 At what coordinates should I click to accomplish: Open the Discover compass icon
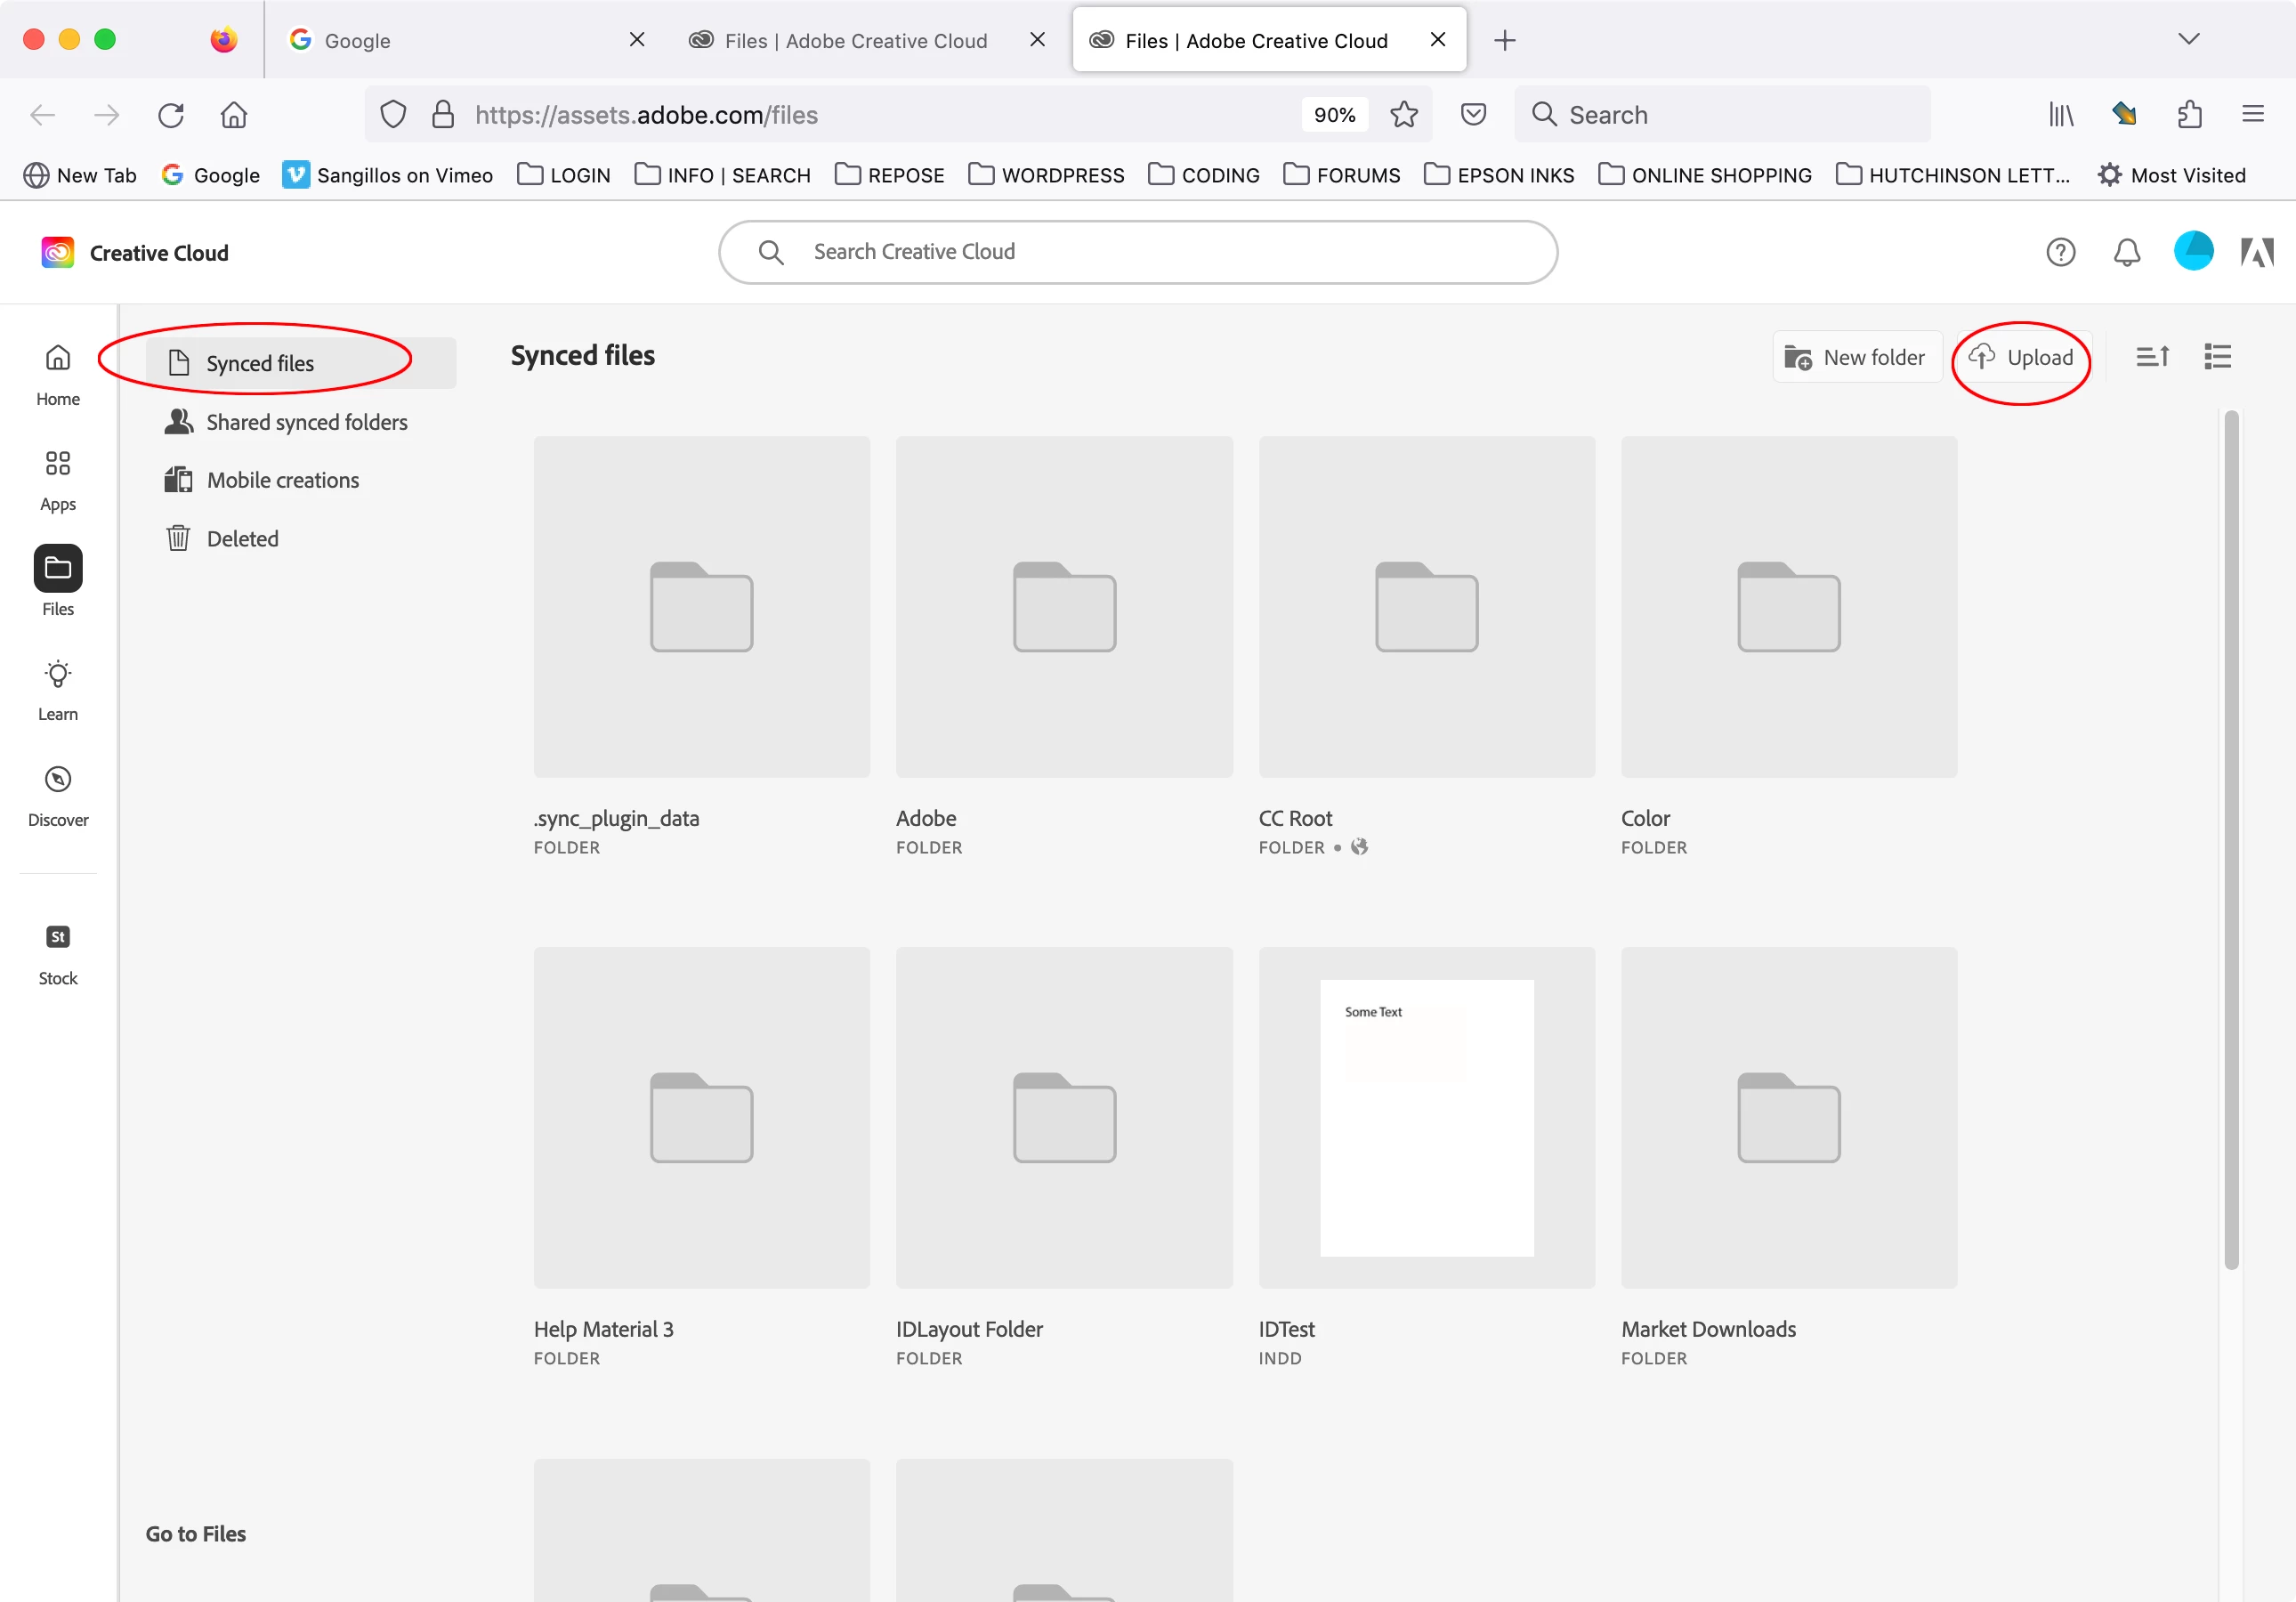(58, 780)
